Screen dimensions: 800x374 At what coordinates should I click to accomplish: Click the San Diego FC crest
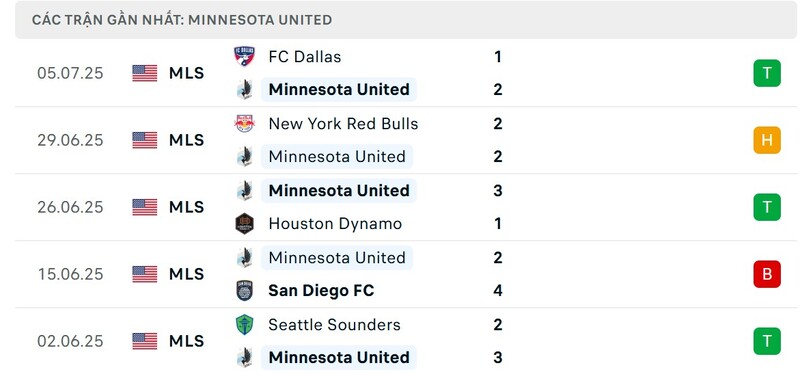coord(244,290)
